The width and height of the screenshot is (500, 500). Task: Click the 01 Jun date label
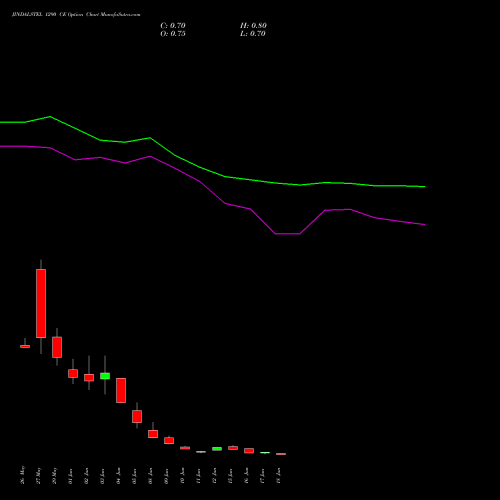coord(71,475)
